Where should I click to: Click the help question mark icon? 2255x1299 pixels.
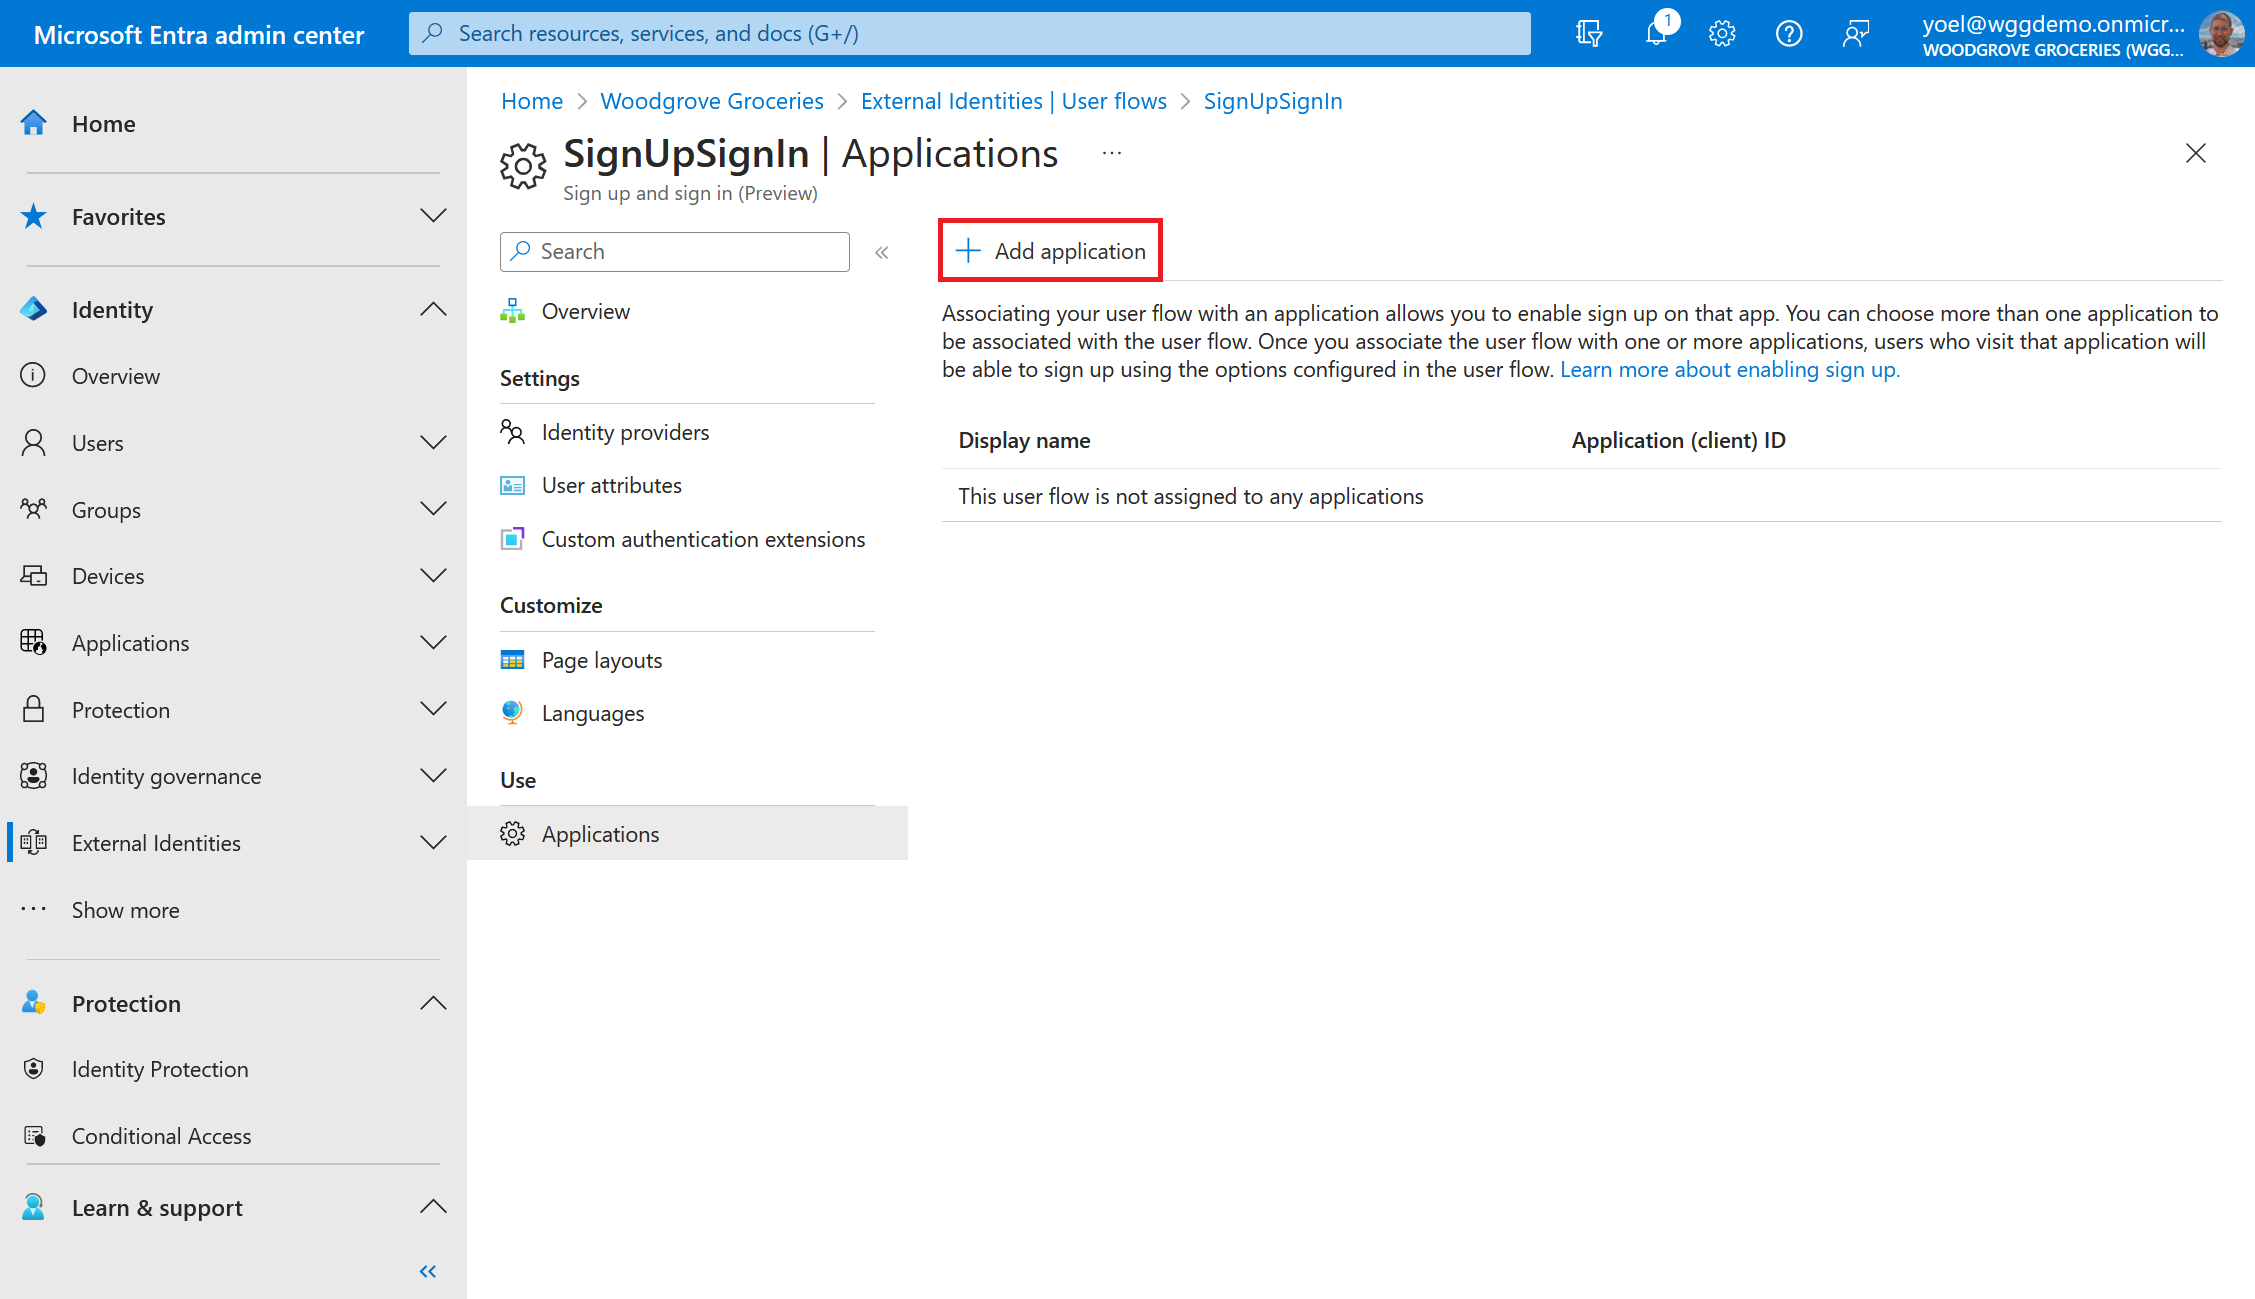click(1789, 34)
